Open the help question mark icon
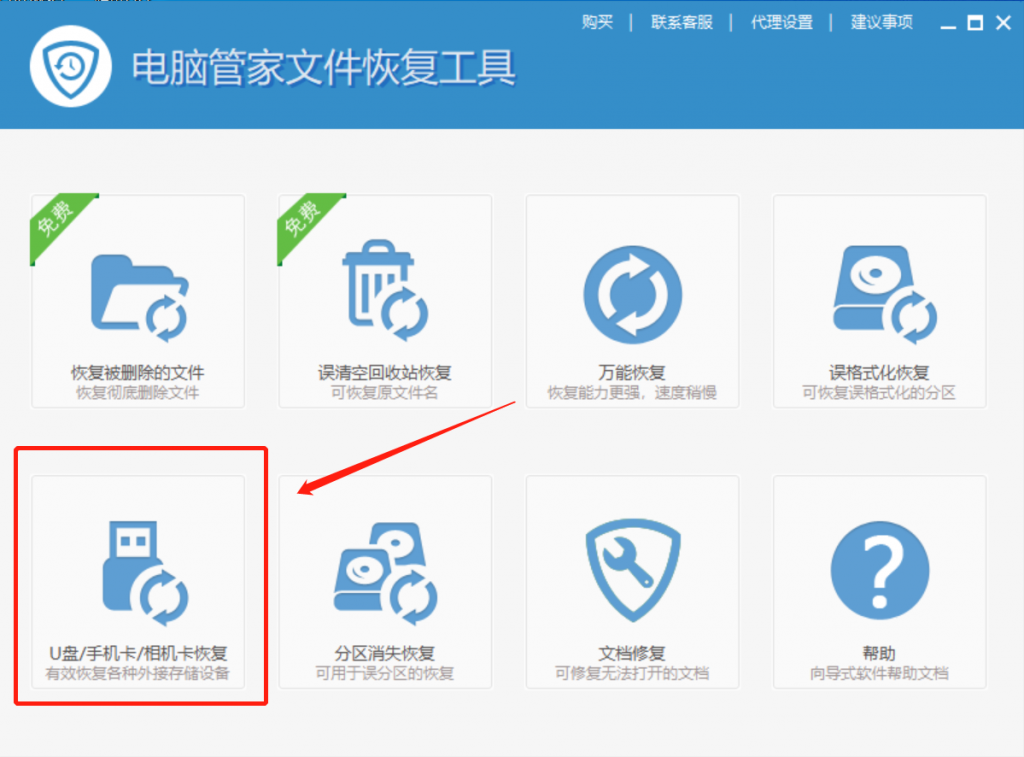Viewport: 1024px width, 757px height. tap(880, 570)
